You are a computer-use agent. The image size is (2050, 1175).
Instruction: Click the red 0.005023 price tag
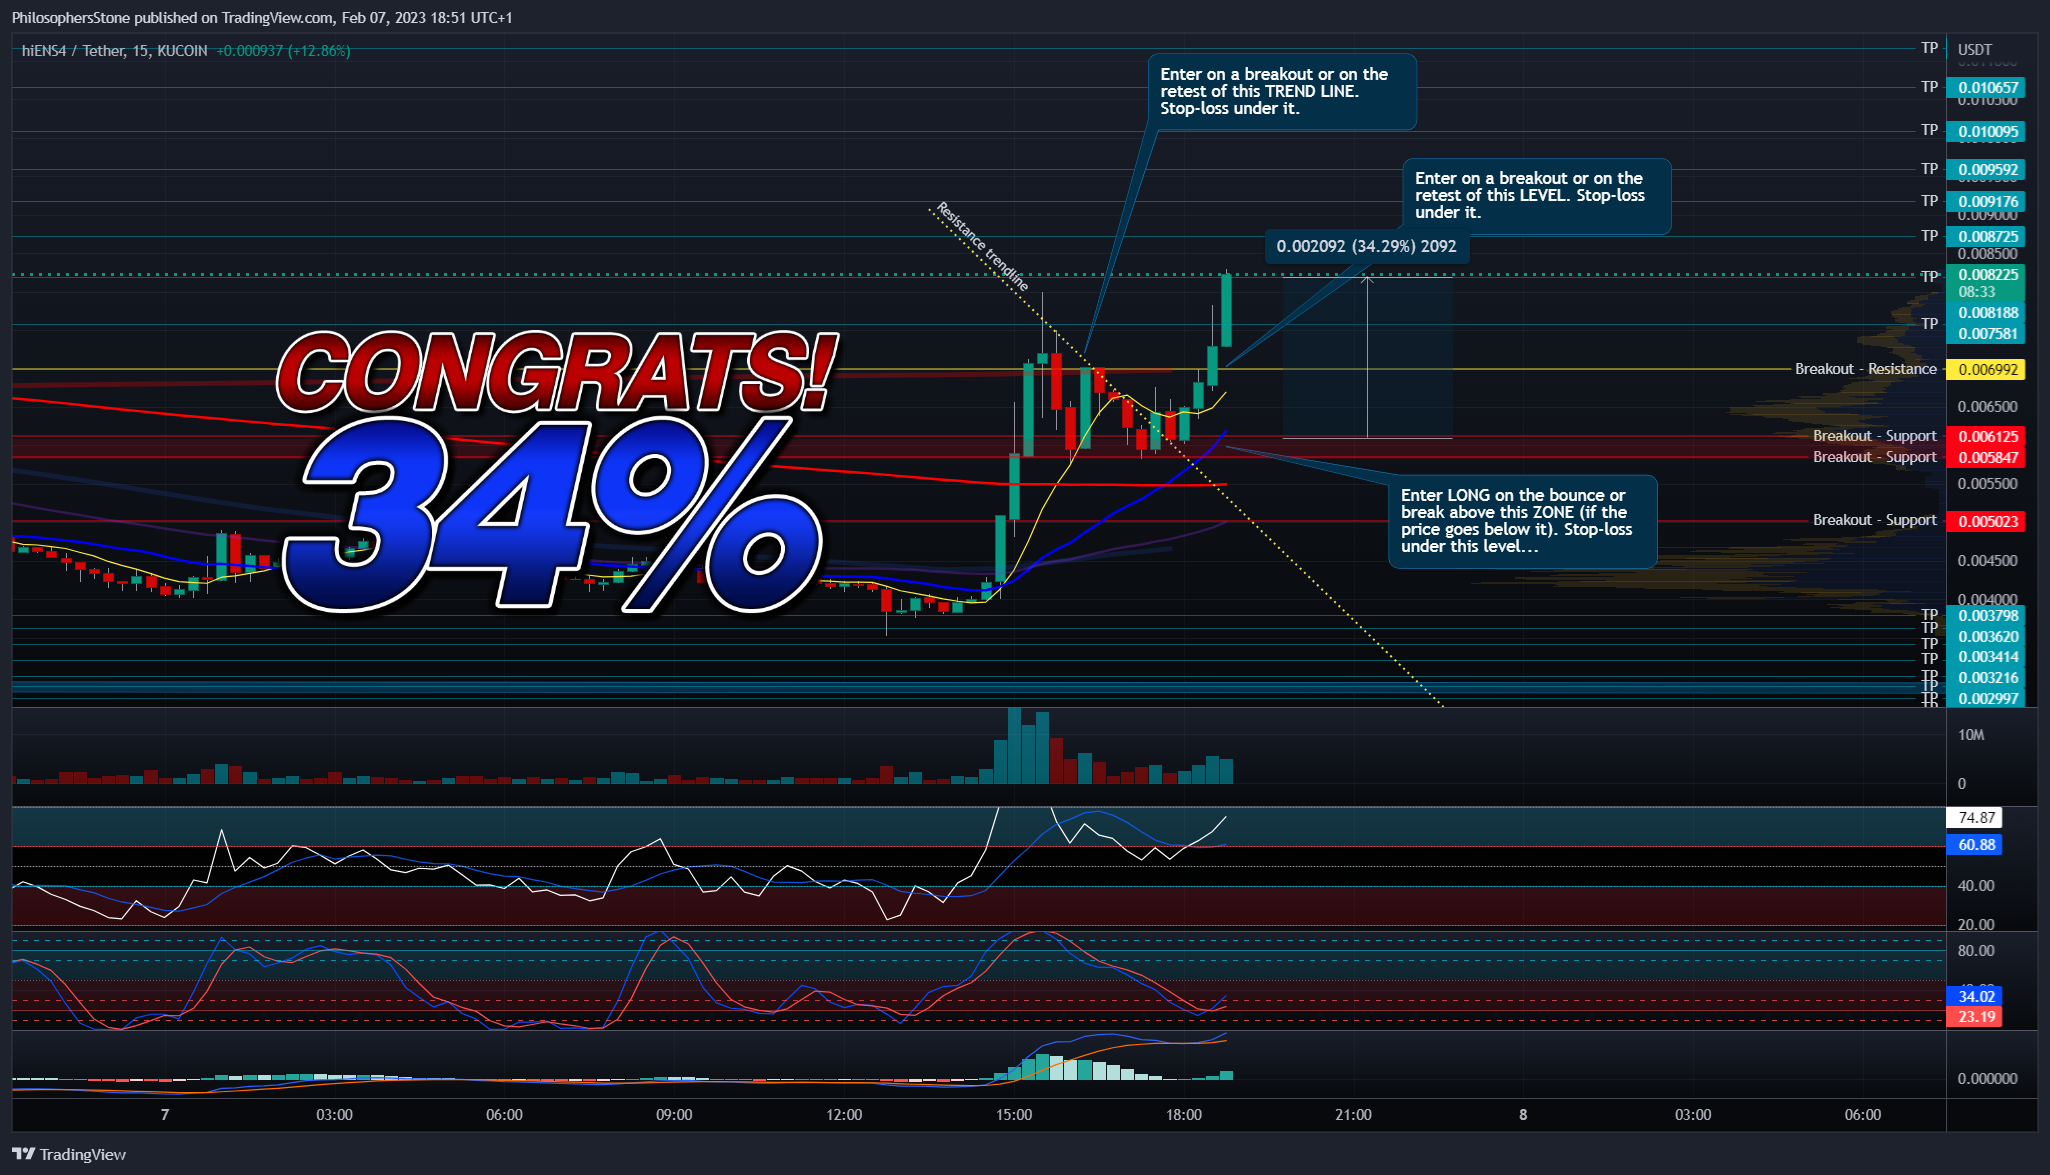click(1986, 521)
